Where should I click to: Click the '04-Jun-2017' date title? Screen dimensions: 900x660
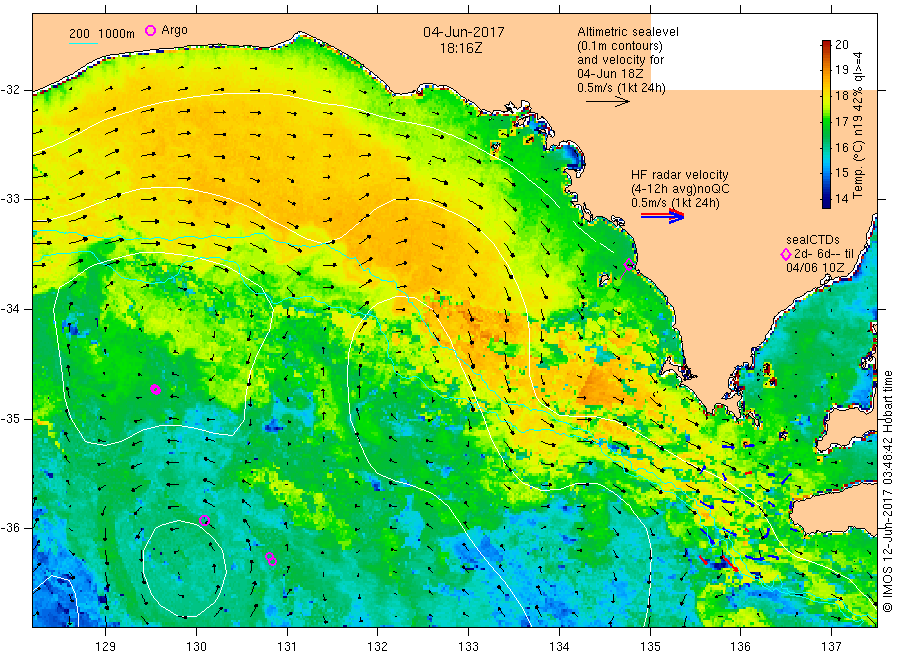pyautogui.click(x=464, y=32)
